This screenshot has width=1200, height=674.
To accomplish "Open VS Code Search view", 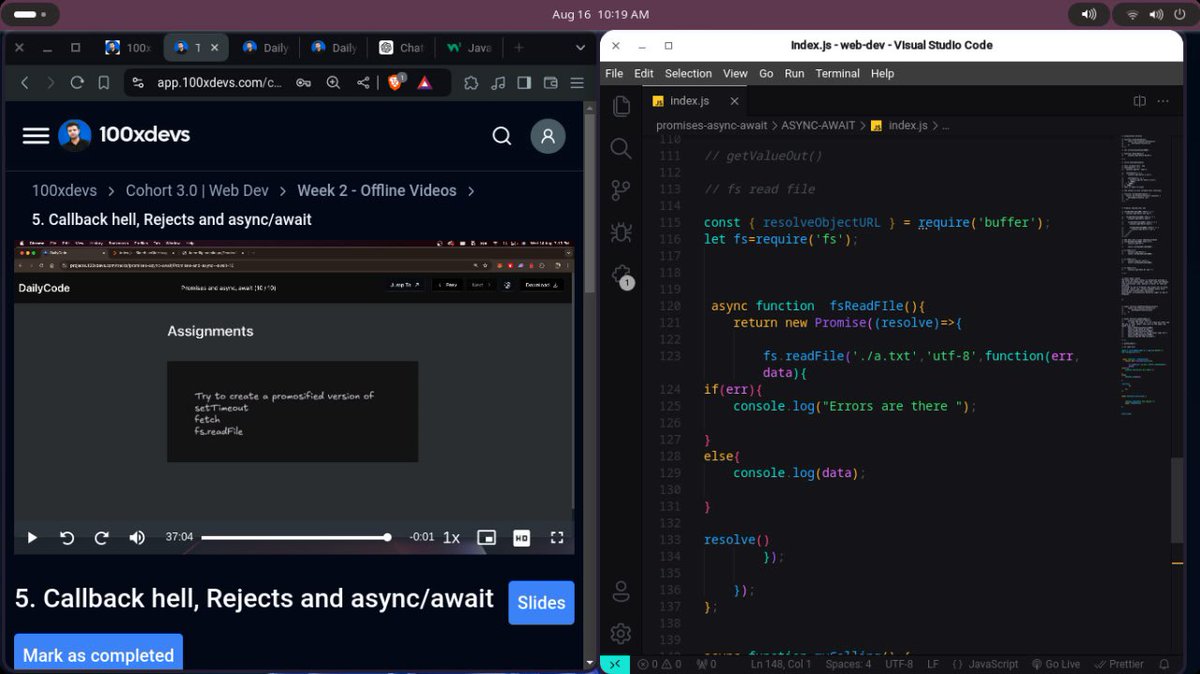I will [621, 149].
